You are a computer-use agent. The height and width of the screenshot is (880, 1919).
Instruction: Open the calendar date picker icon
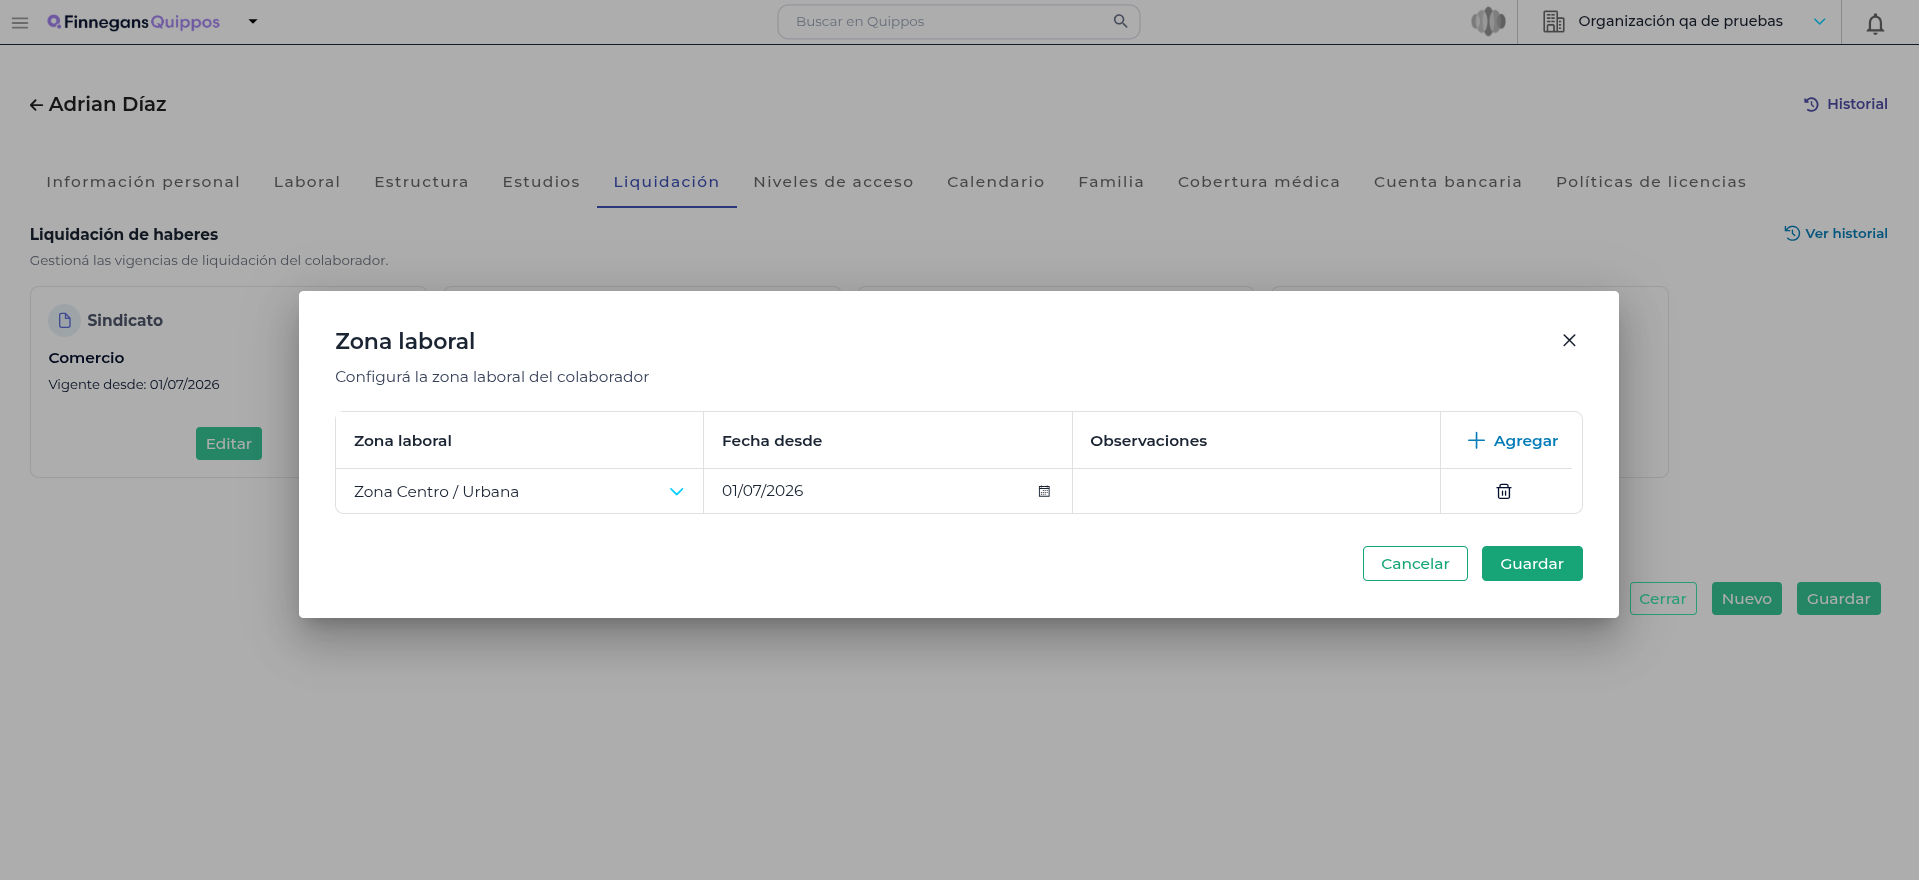pyautogui.click(x=1044, y=492)
